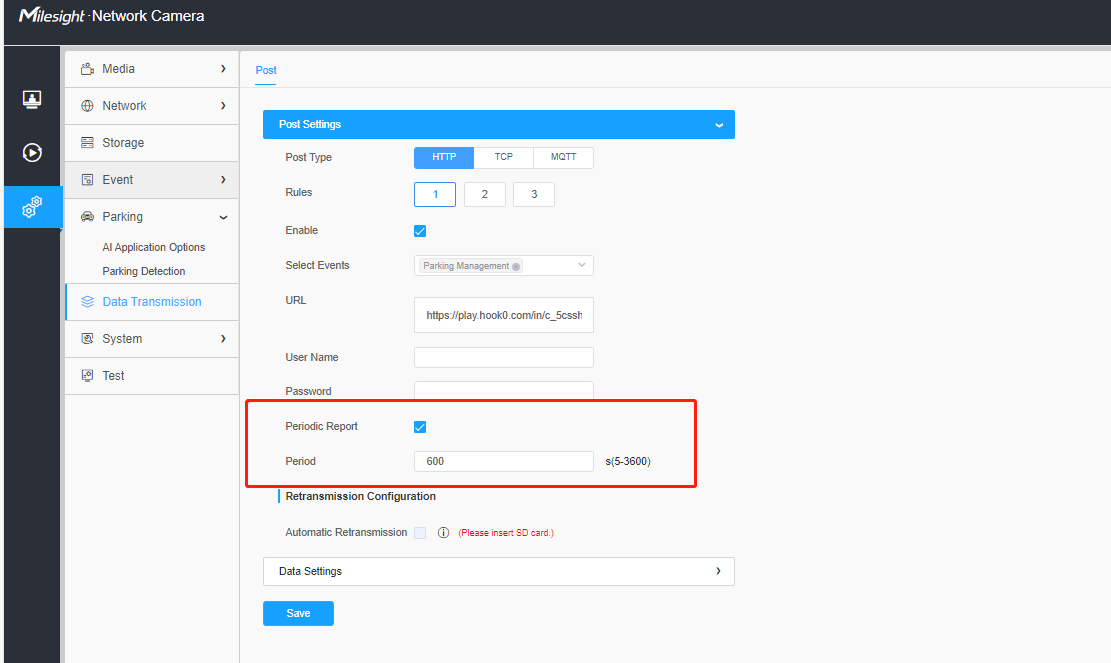
Task: Open the live view monitor icon
Action: (32, 99)
